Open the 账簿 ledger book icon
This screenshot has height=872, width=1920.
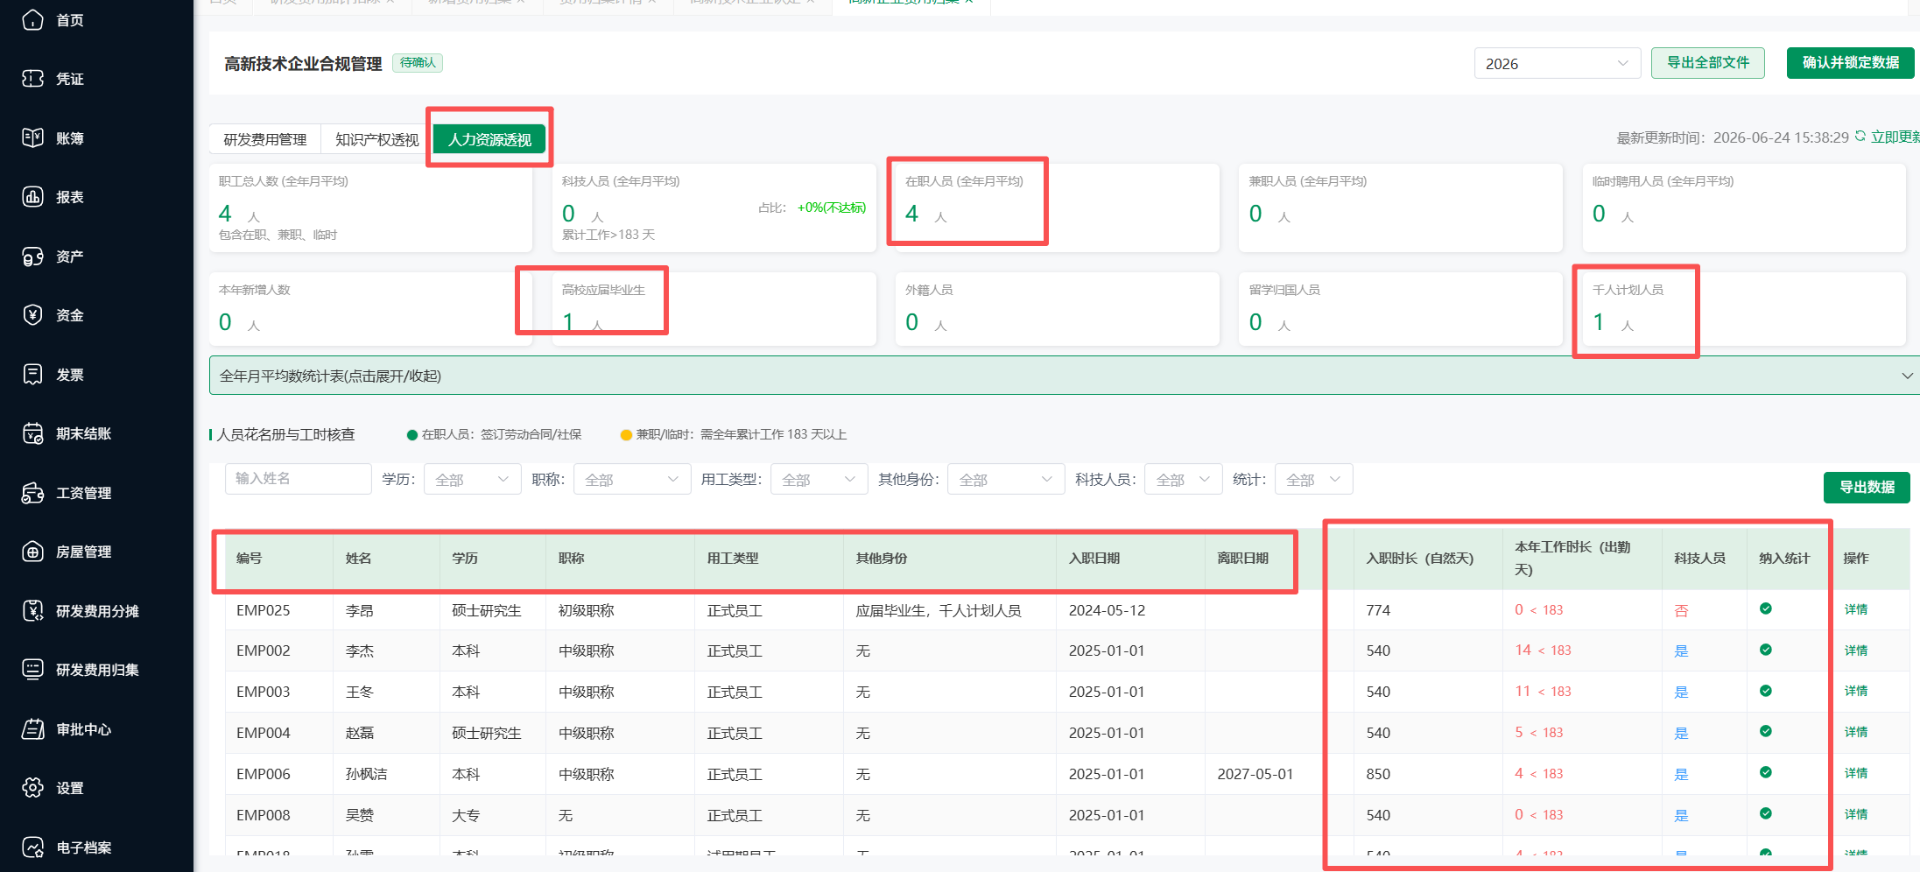pos(33,138)
